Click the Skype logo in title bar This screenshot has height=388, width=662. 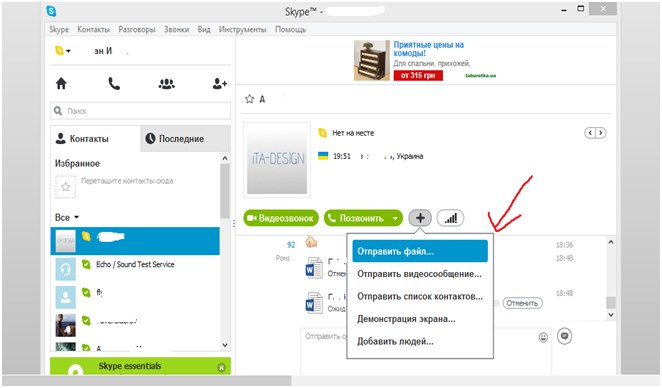tap(51, 11)
